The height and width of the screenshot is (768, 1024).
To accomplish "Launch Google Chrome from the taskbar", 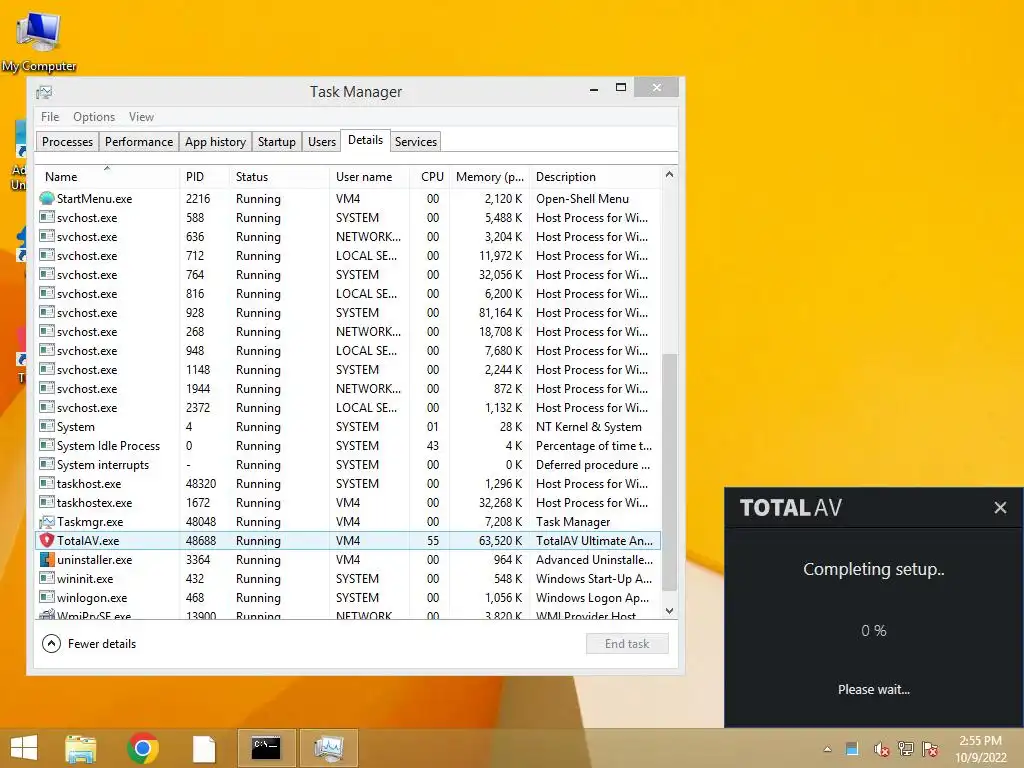I will coord(142,748).
